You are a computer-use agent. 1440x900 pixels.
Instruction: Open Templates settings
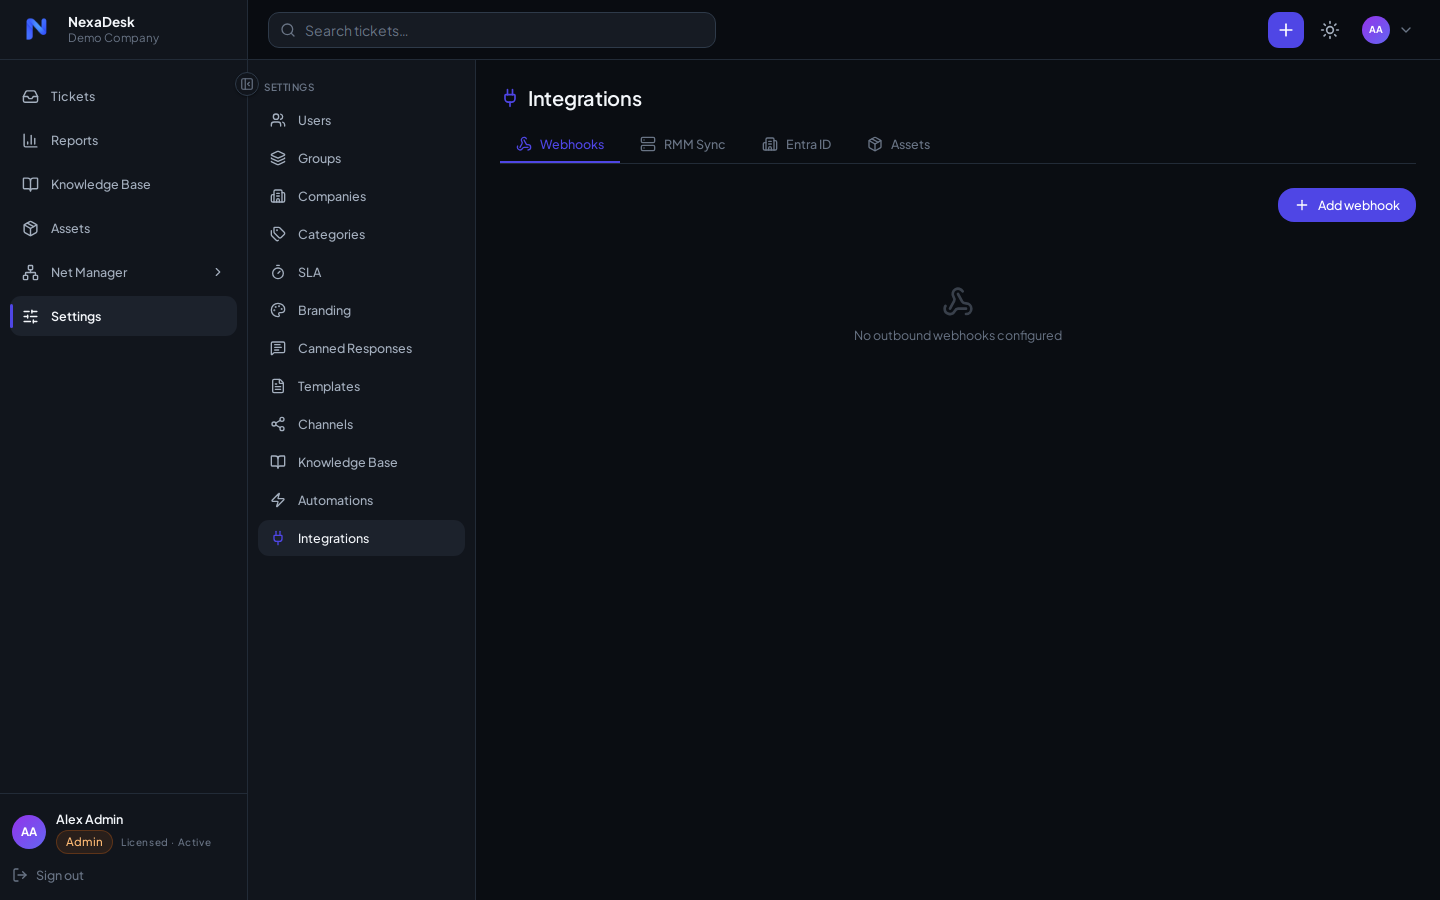361,386
